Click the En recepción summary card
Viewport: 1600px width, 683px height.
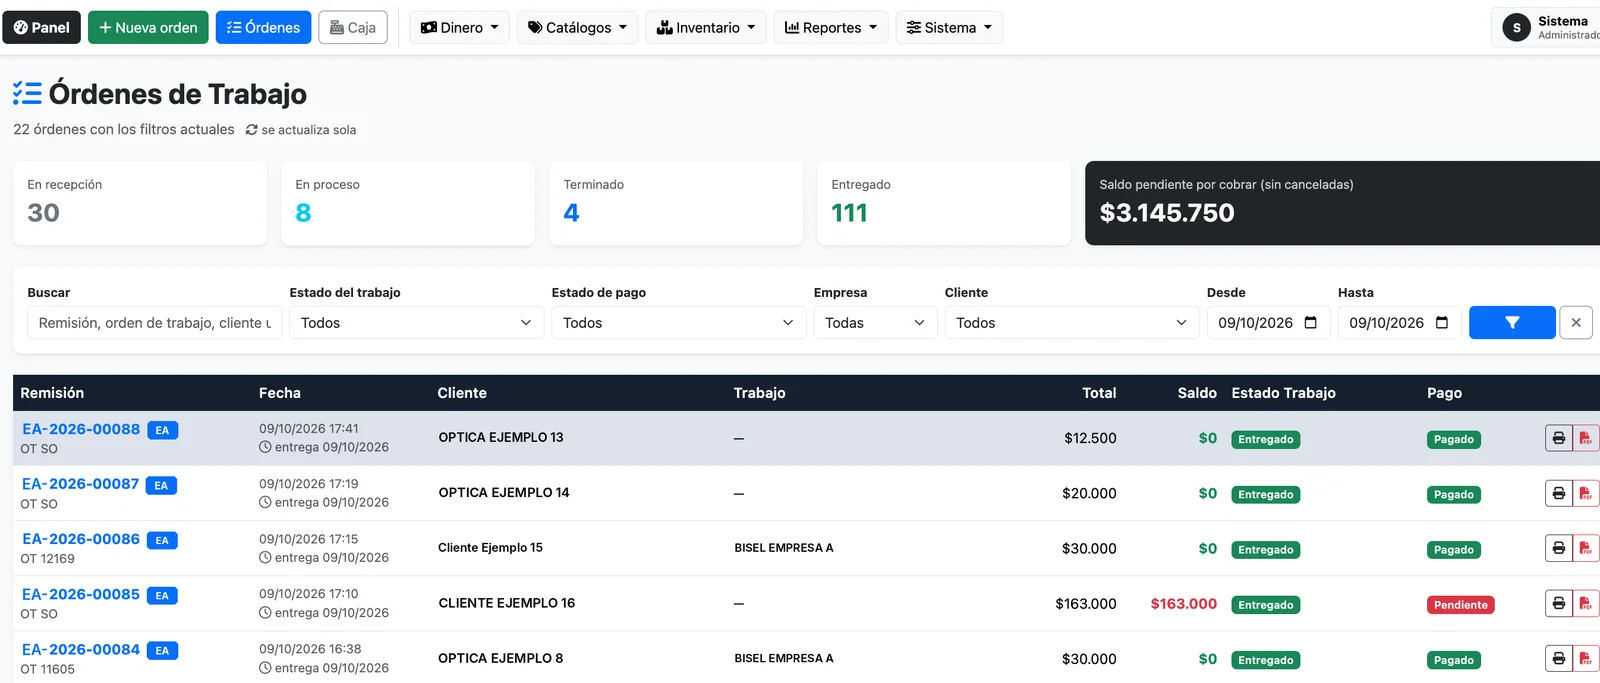point(140,203)
